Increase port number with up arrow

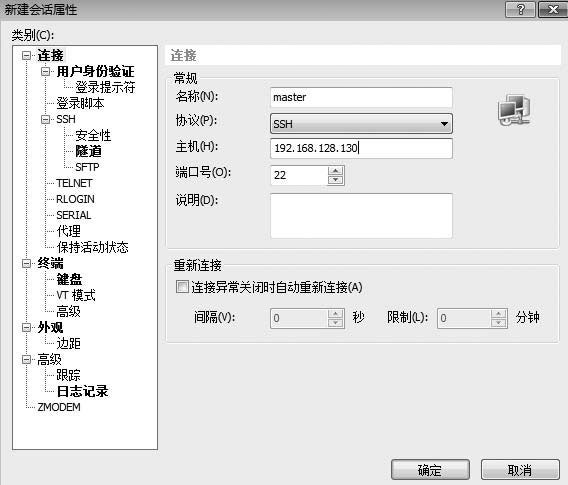point(335,171)
